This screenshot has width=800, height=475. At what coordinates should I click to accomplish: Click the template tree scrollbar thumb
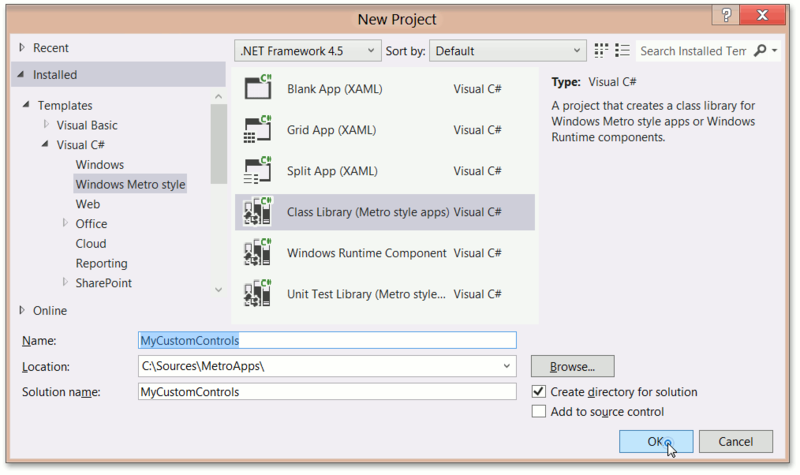tap(218, 144)
